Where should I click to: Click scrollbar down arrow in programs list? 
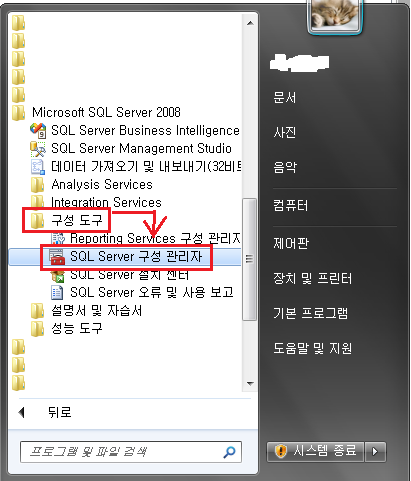click(250, 384)
